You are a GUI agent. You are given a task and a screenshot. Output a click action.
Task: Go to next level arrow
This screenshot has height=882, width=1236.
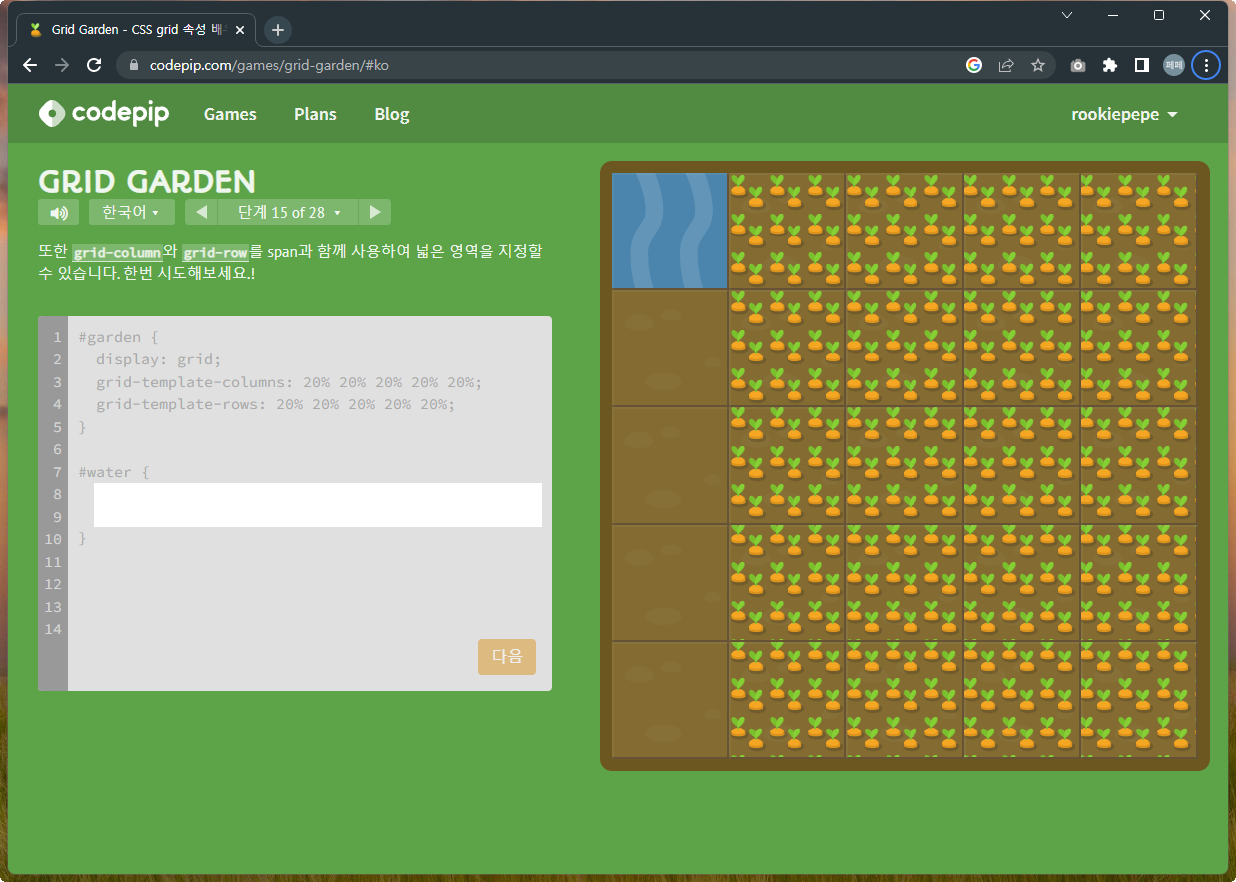[x=375, y=212]
